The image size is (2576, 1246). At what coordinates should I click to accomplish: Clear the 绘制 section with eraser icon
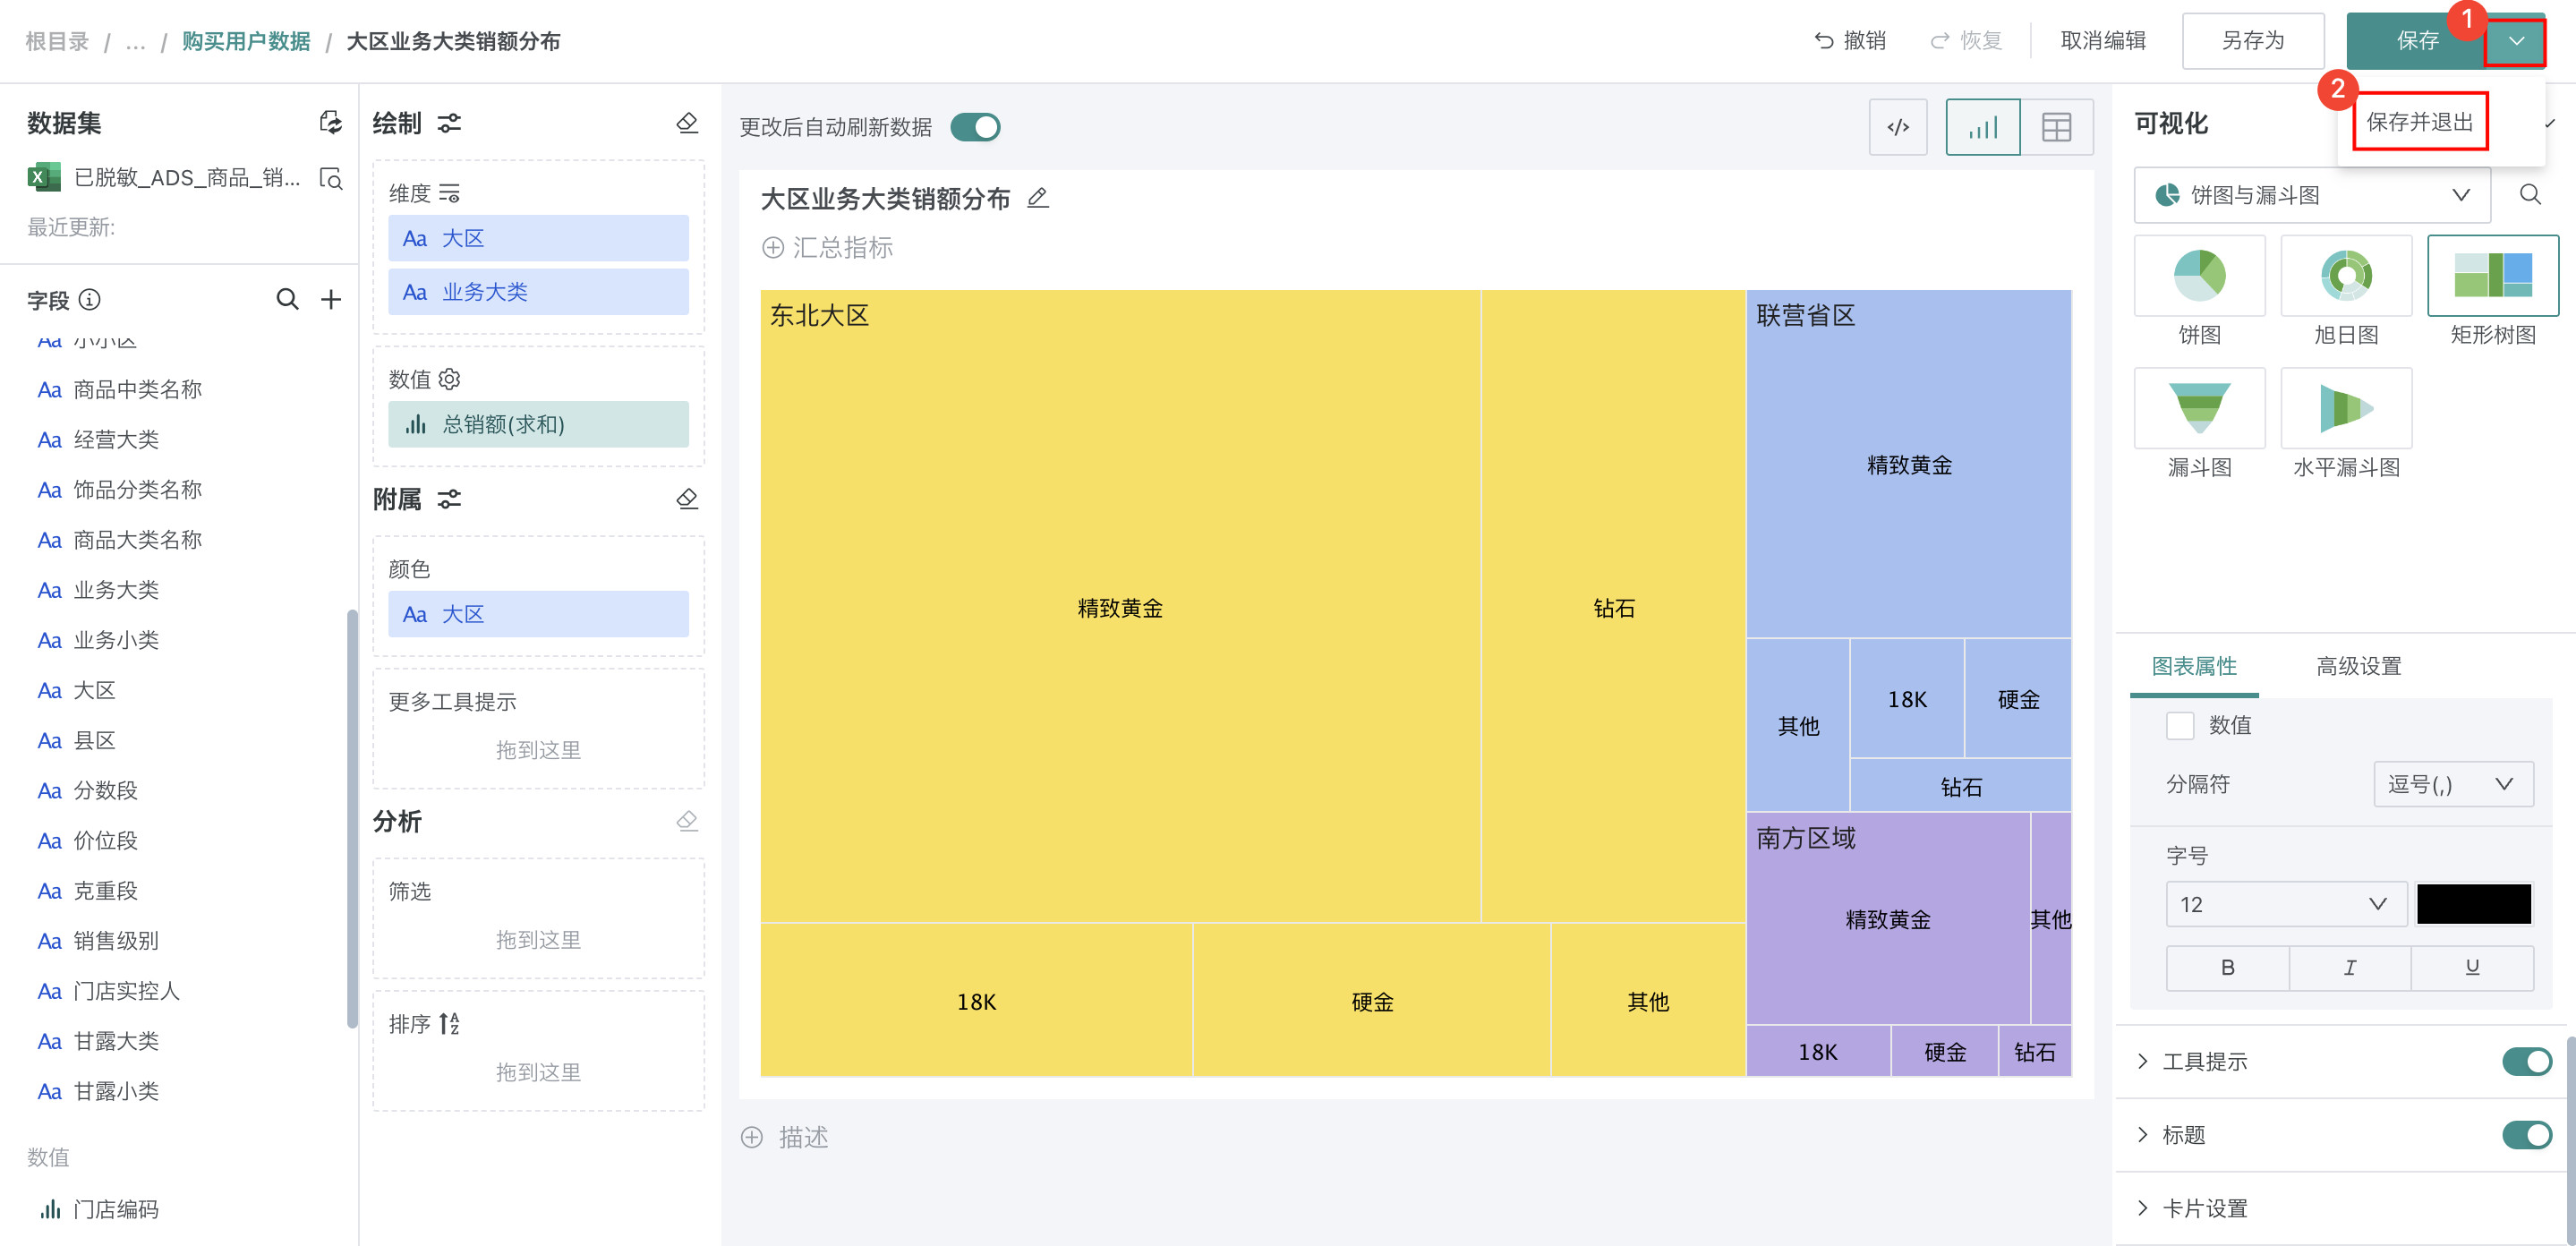coord(687,123)
